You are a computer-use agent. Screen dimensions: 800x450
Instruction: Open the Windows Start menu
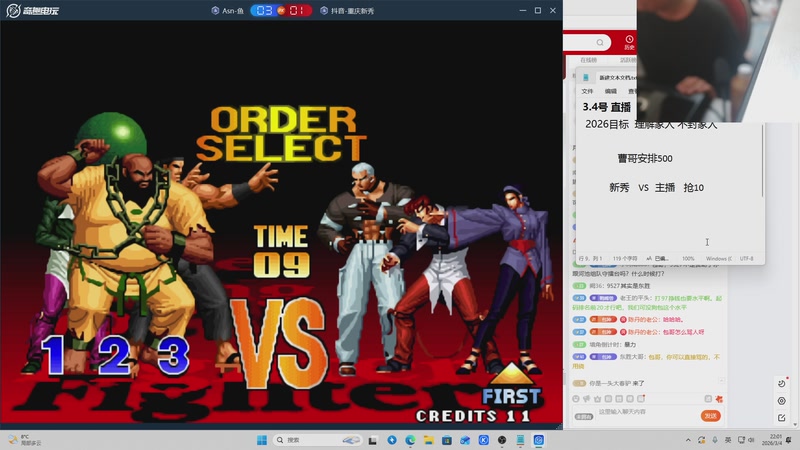click(x=262, y=440)
